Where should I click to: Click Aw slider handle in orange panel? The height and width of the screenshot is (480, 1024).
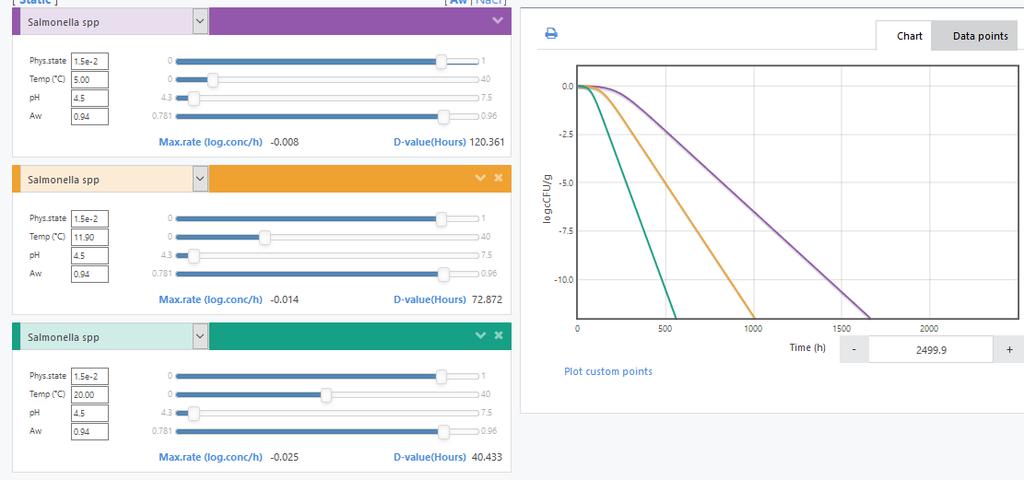click(443, 274)
